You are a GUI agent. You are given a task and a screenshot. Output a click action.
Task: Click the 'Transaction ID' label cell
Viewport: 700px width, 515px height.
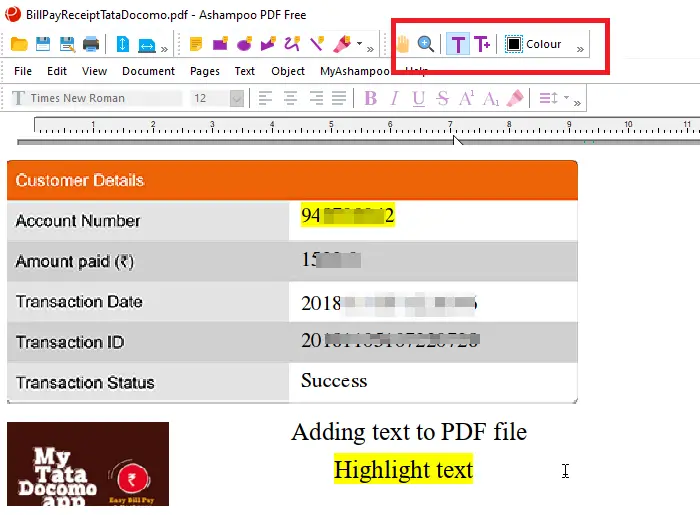click(x=148, y=342)
